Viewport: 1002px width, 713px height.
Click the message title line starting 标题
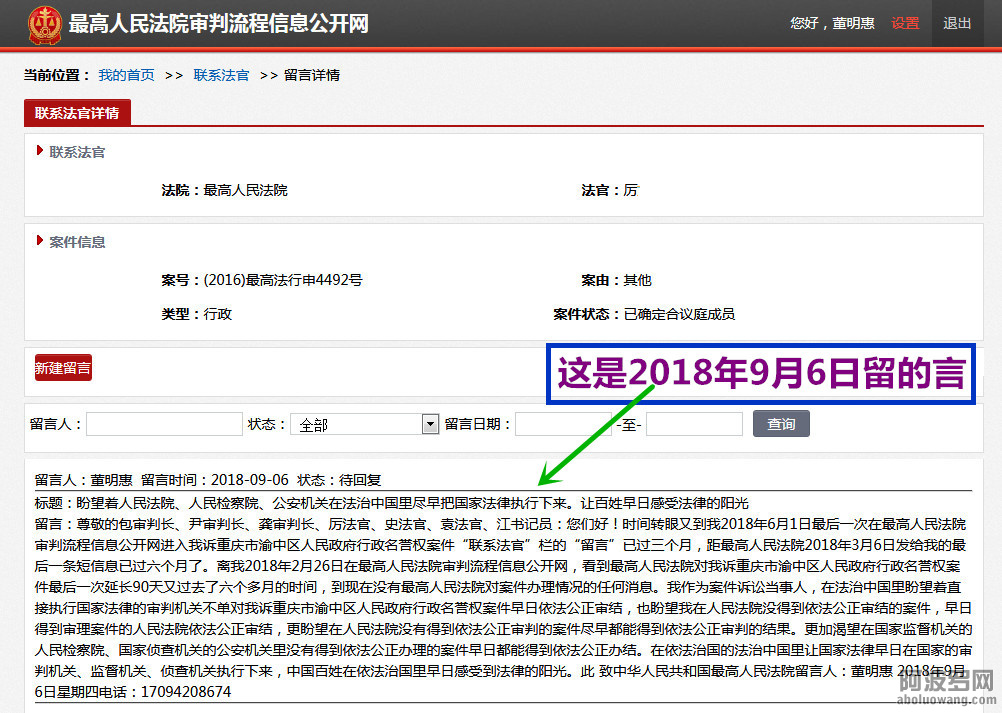tap(391, 503)
